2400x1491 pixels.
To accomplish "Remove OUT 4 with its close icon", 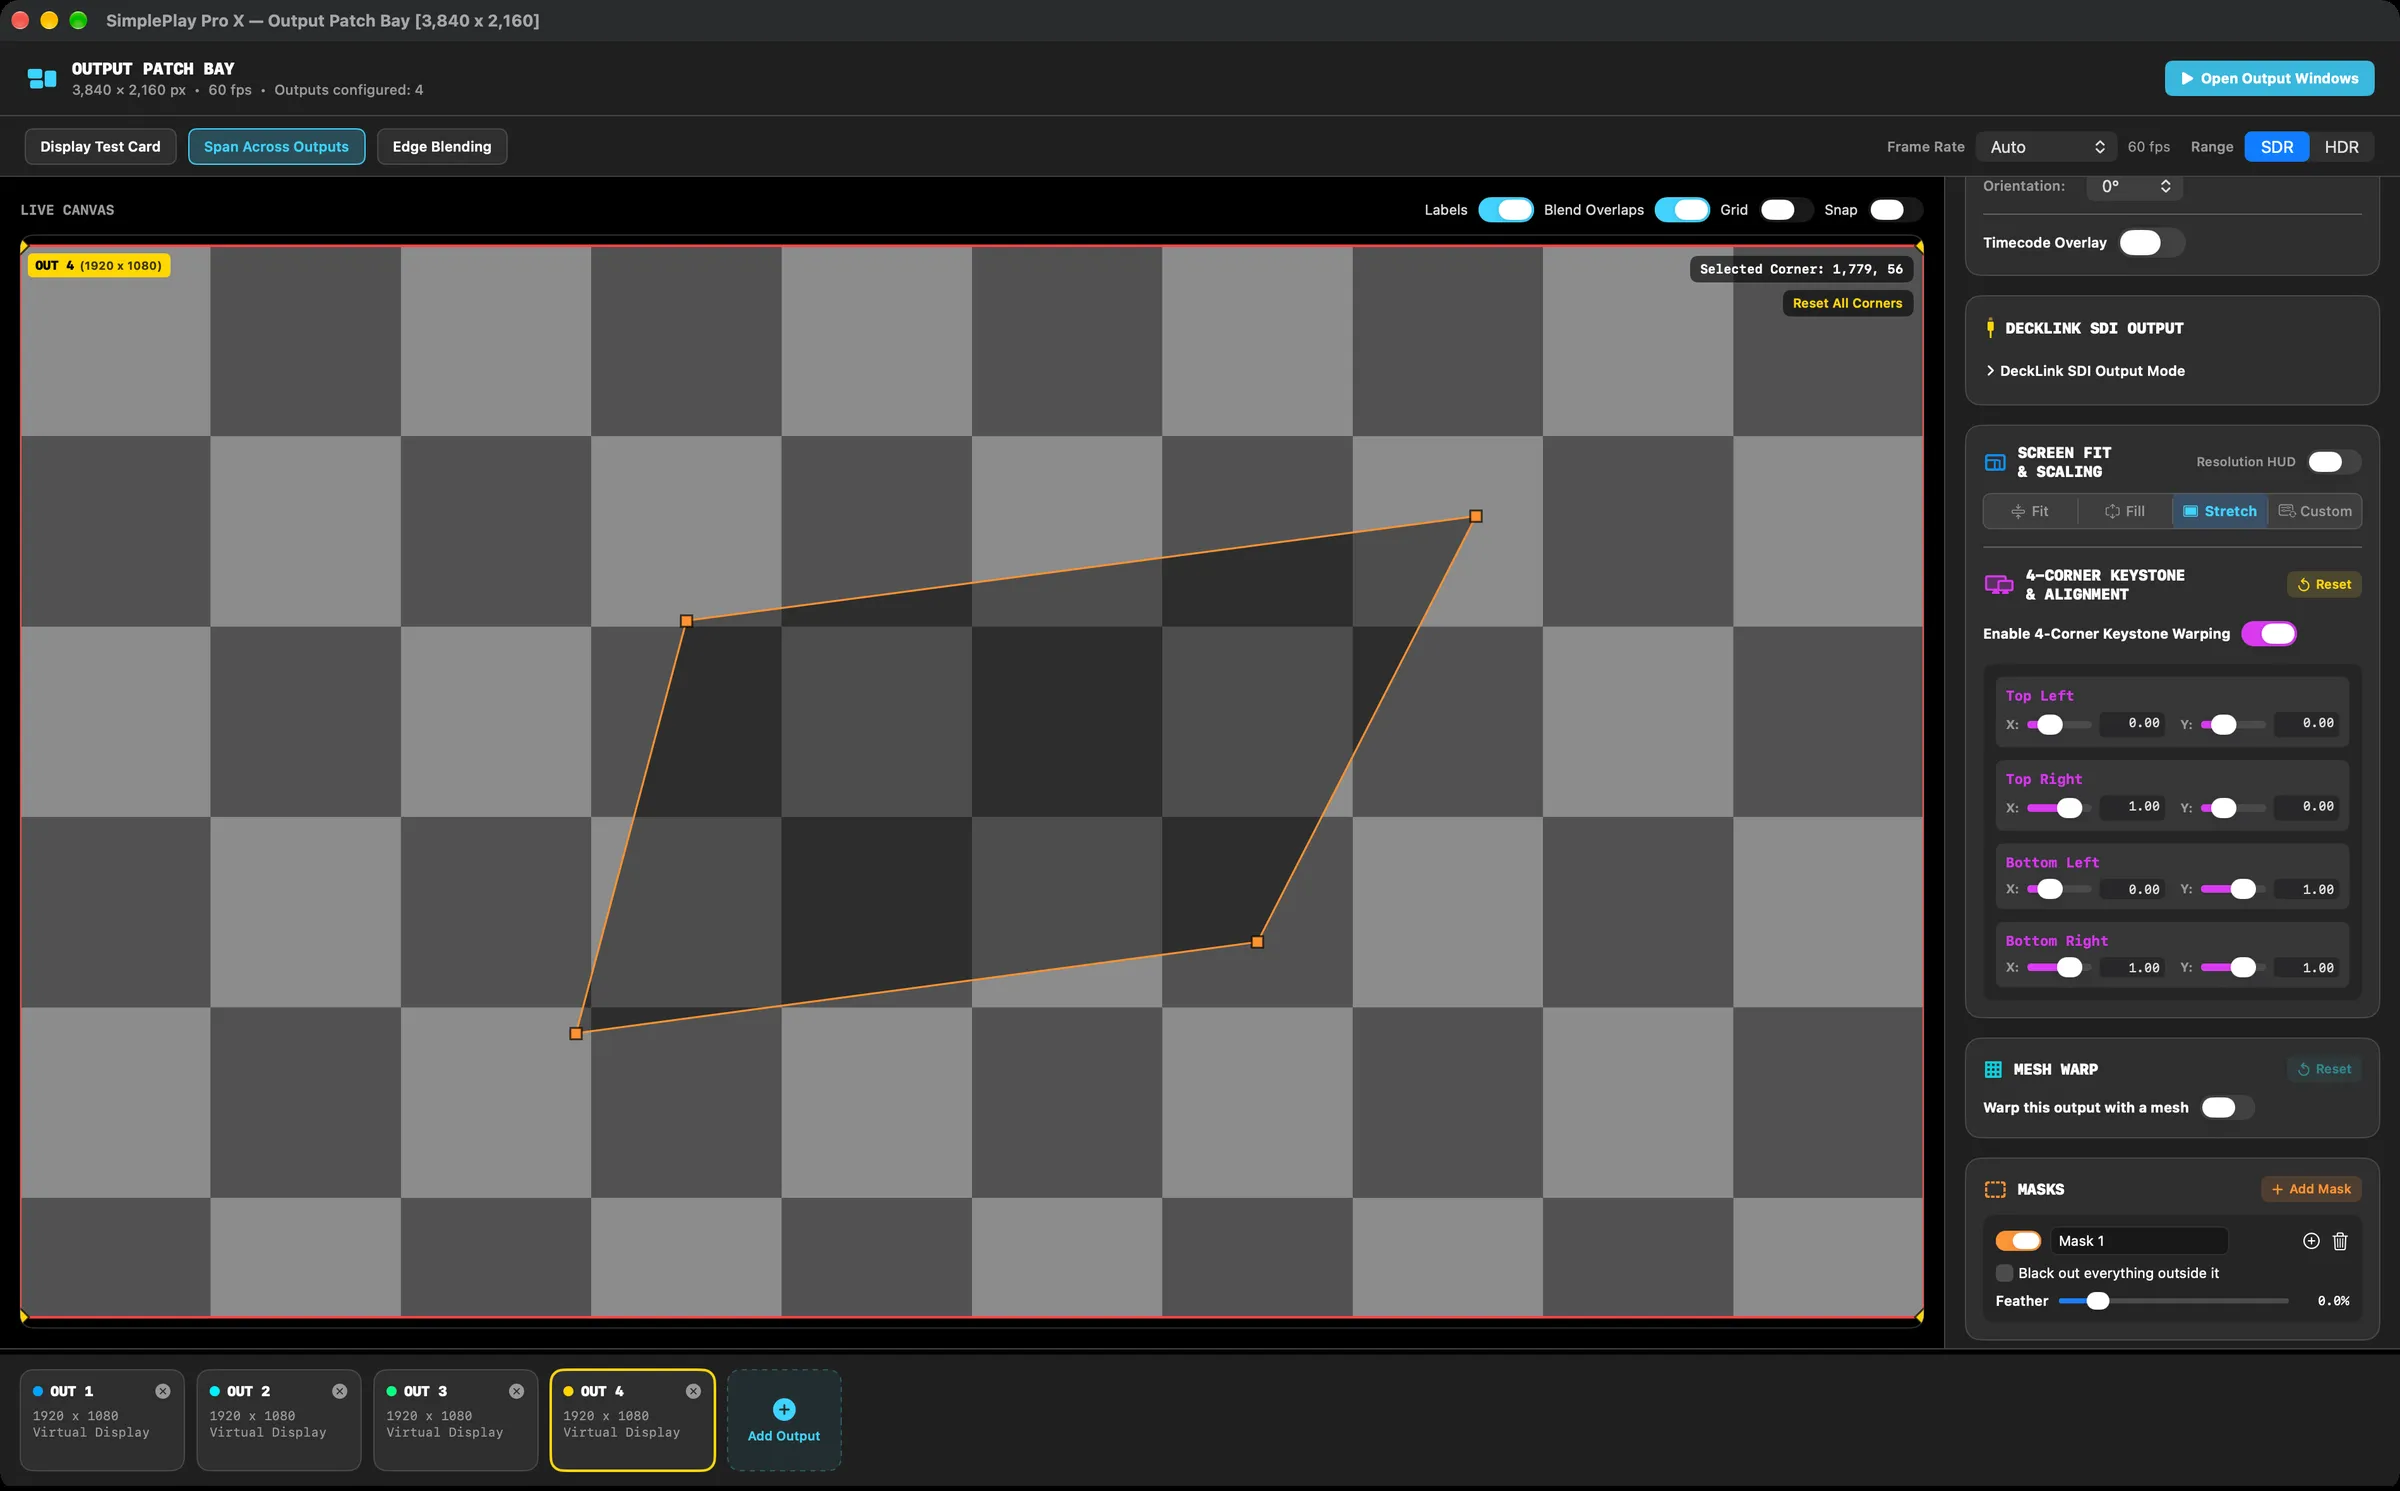I will (x=693, y=1391).
